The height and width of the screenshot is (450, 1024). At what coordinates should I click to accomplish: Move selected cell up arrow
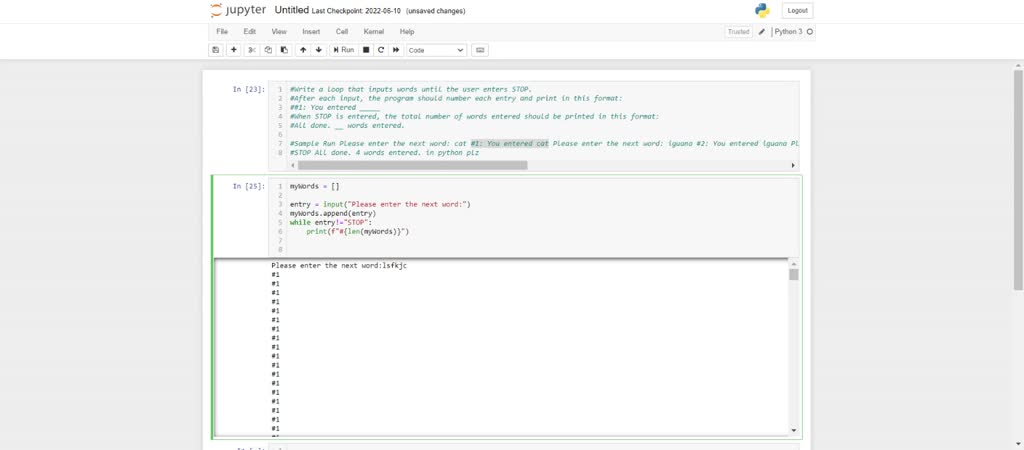point(303,50)
